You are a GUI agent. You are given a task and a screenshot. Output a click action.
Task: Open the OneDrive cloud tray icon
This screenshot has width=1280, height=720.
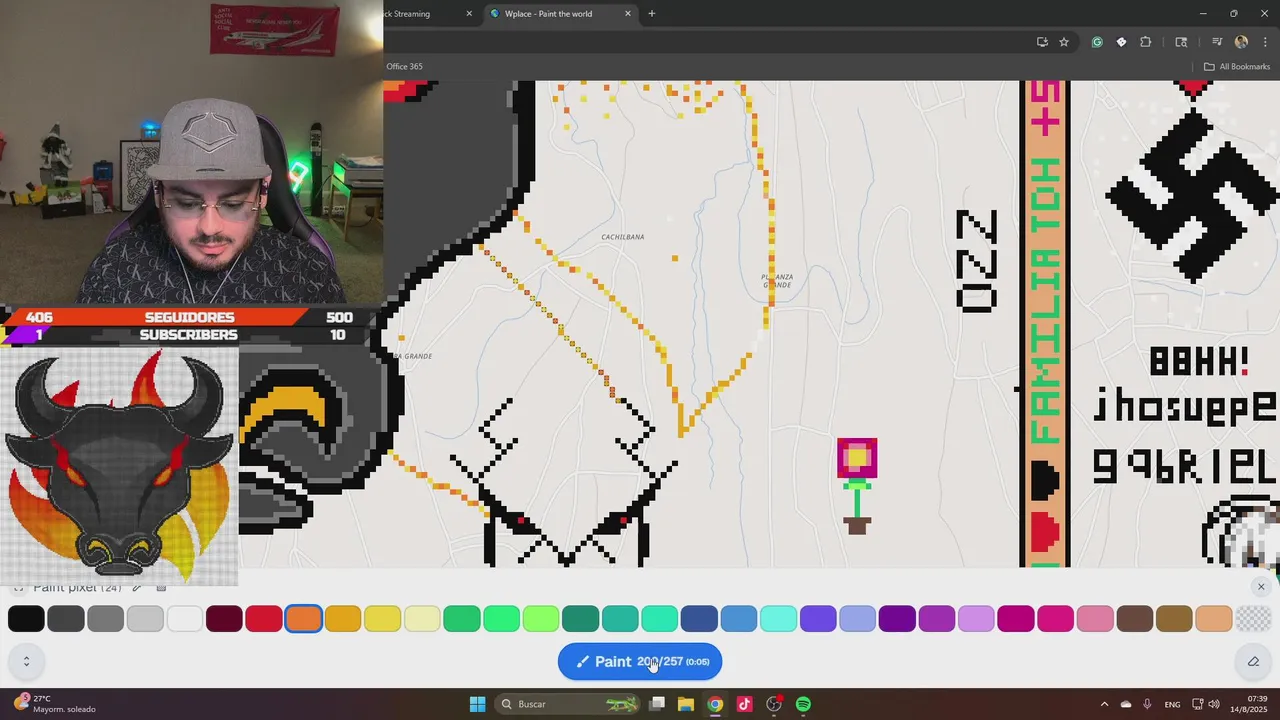[1126, 704]
